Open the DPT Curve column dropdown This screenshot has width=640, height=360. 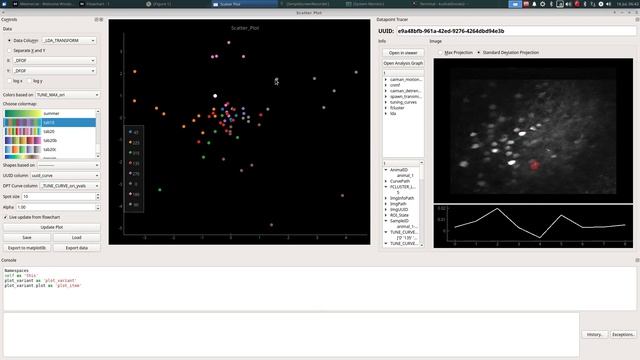[70, 186]
